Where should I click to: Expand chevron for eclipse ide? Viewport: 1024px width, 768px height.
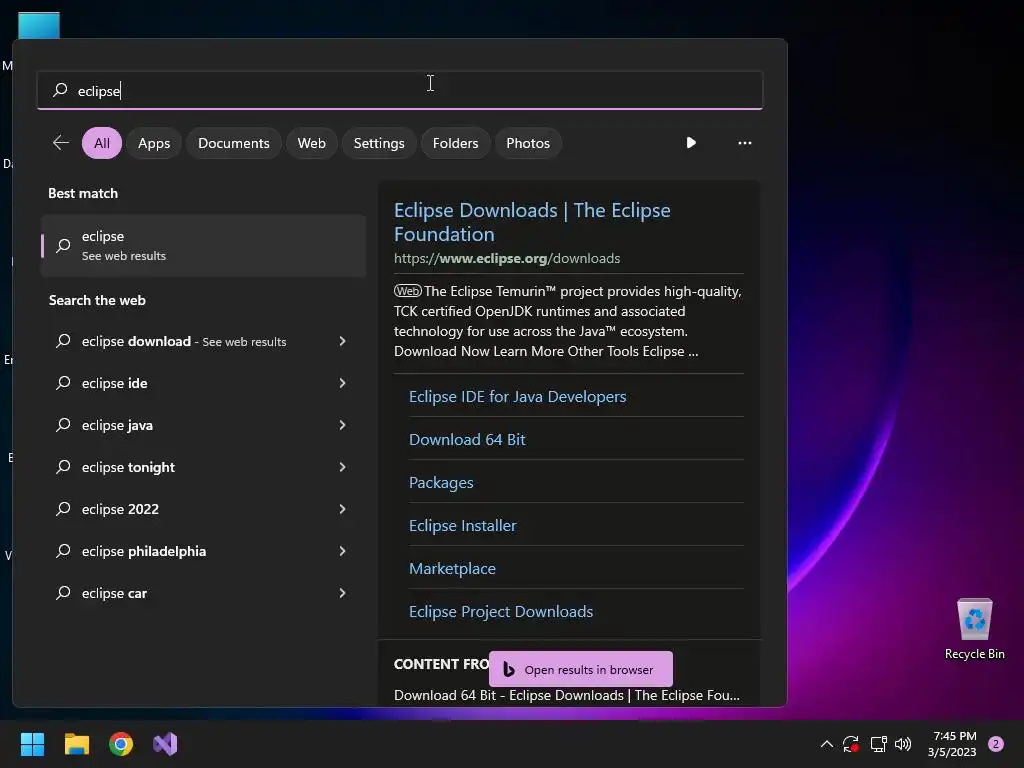point(342,383)
